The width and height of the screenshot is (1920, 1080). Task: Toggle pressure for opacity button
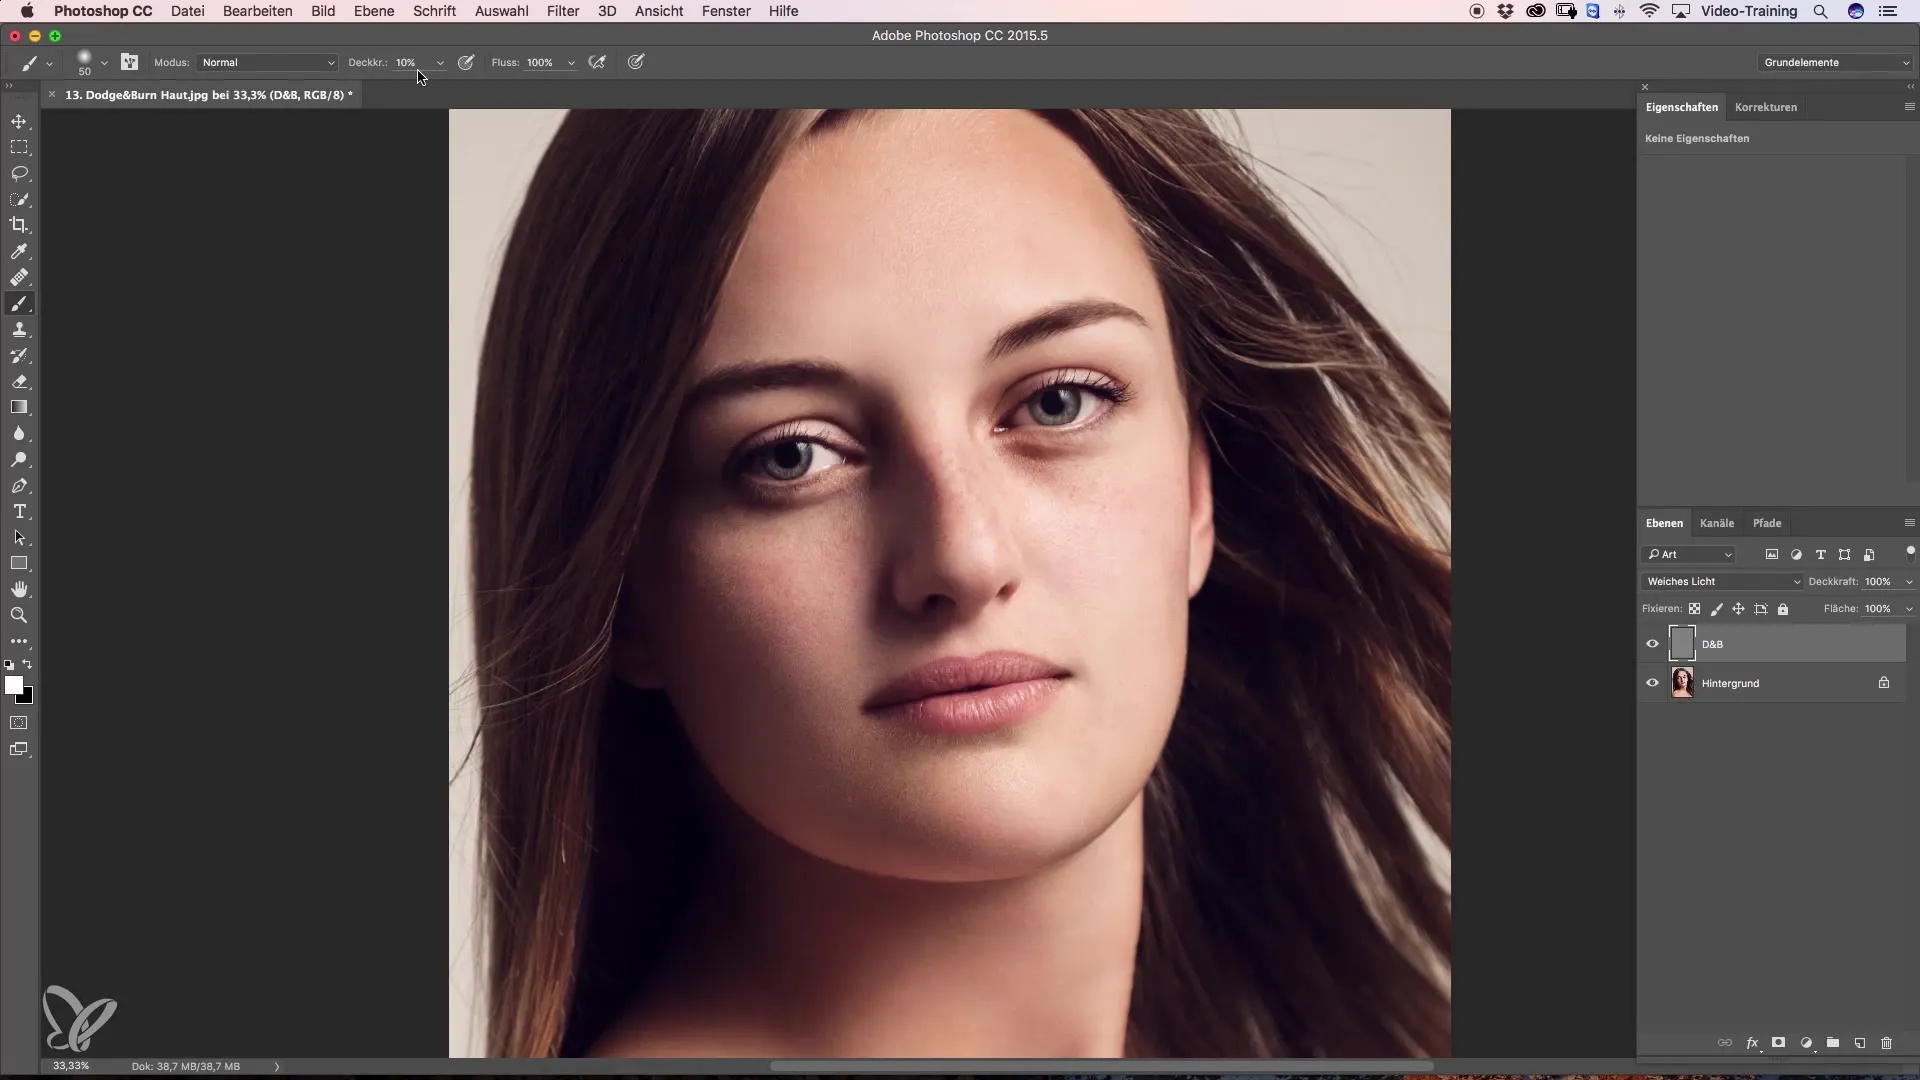466,62
